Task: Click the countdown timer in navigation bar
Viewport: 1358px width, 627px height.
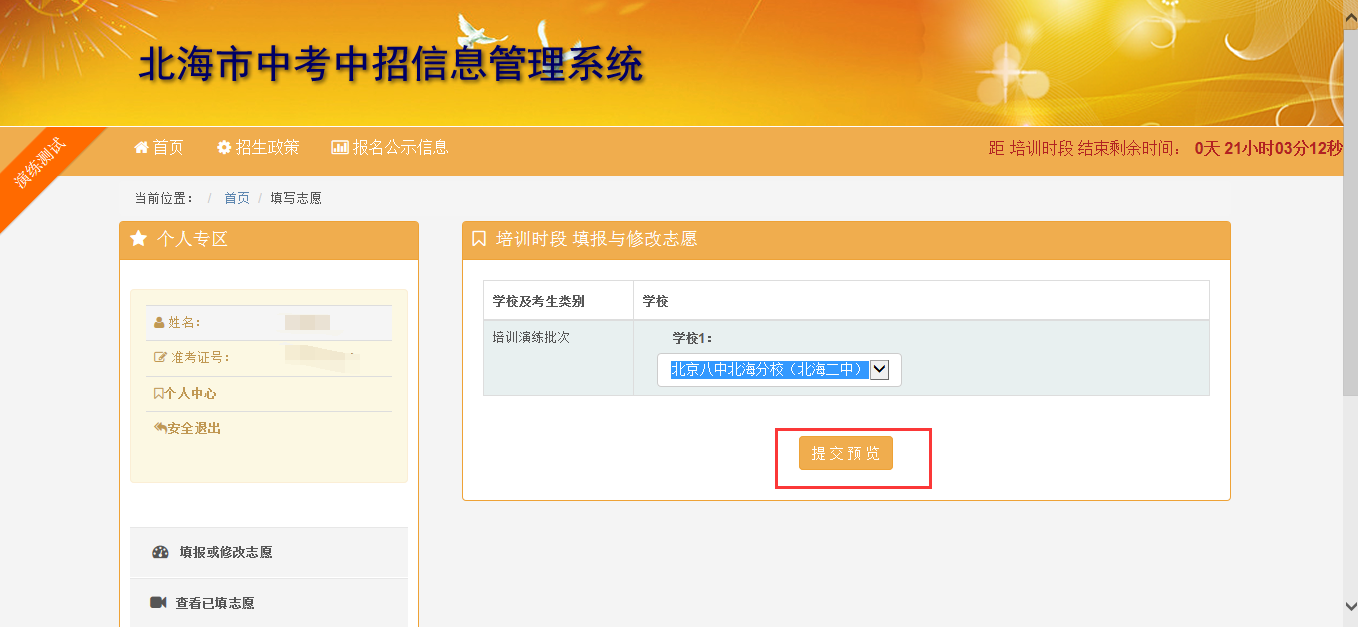Action: click(x=1166, y=148)
